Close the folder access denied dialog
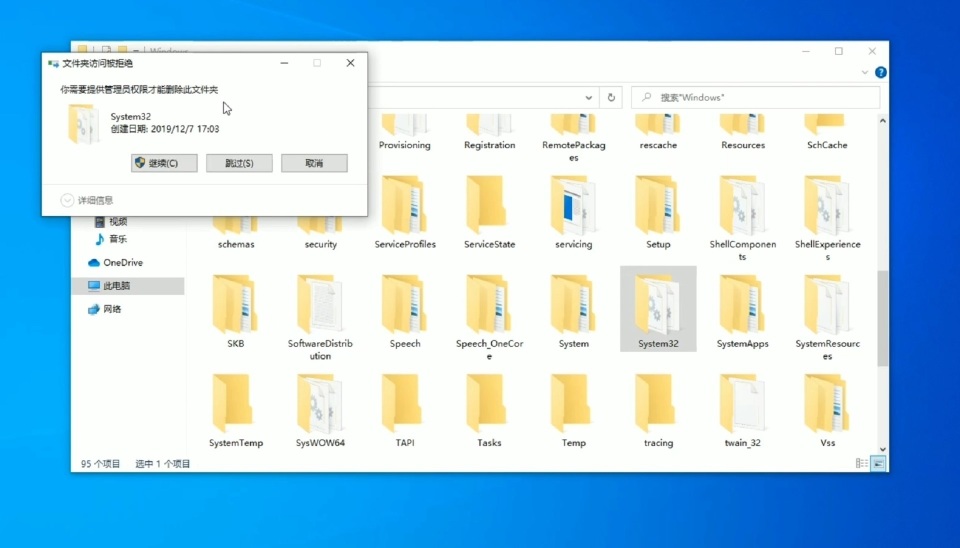Screen dimensions: 960x548 (350, 63)
